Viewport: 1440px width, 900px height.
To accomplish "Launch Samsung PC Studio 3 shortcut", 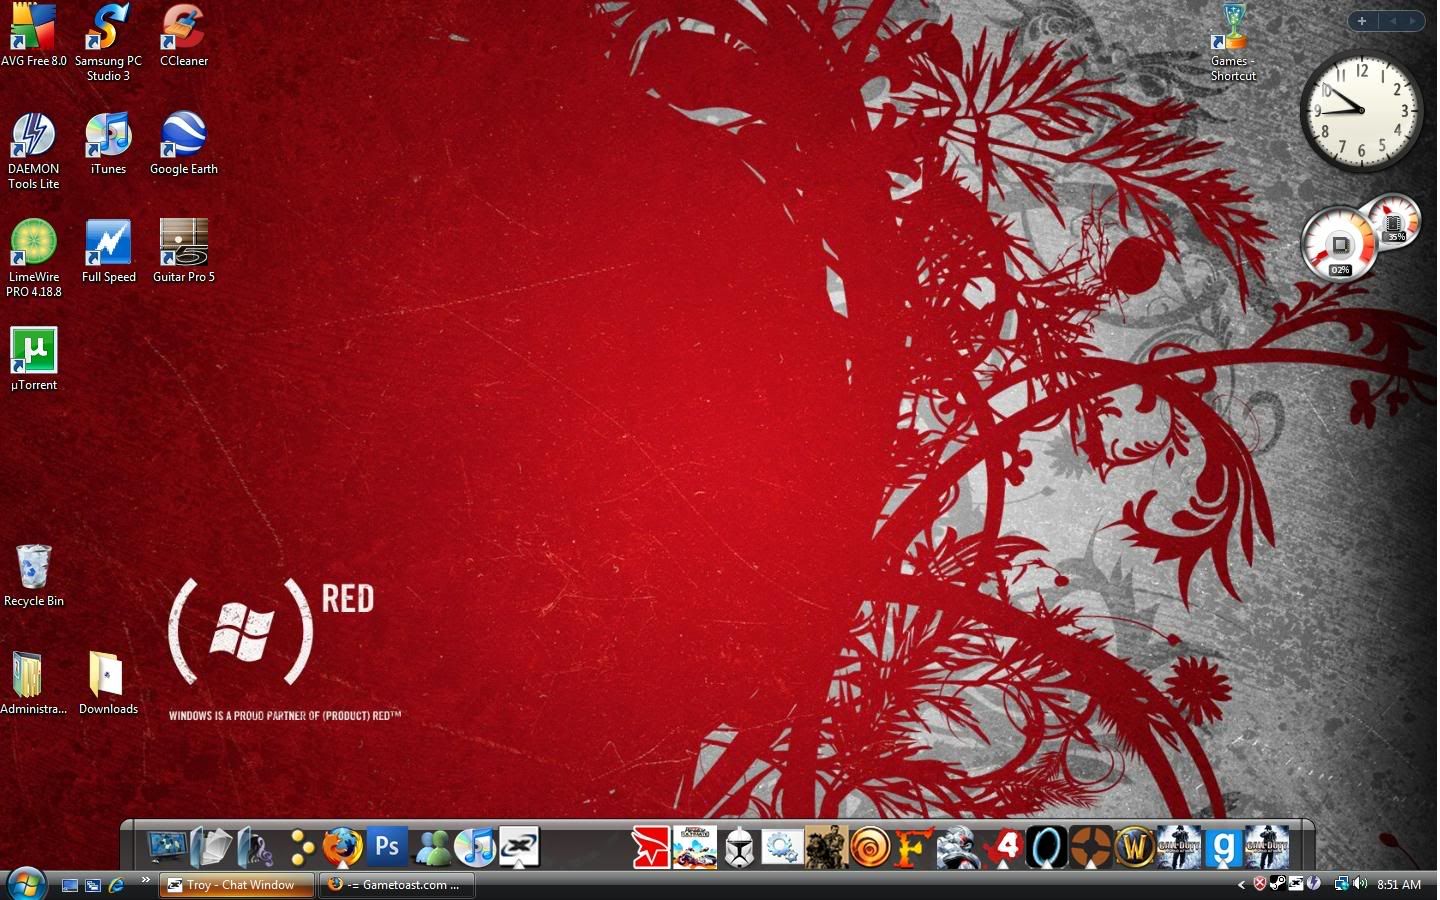I will pyautogui.click(x=108, y=42).
